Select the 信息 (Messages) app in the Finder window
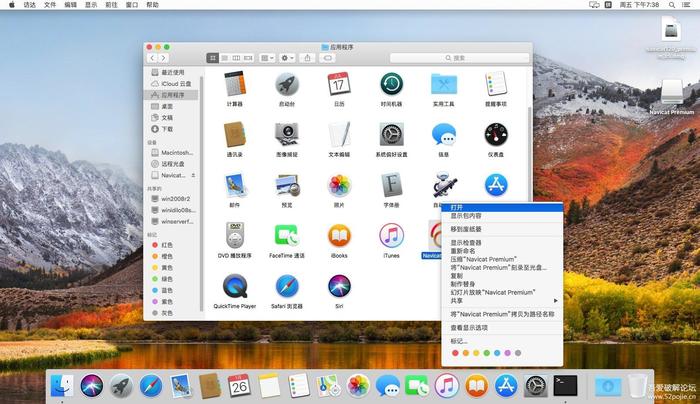700x404 pixels. (x=444, y=134)
